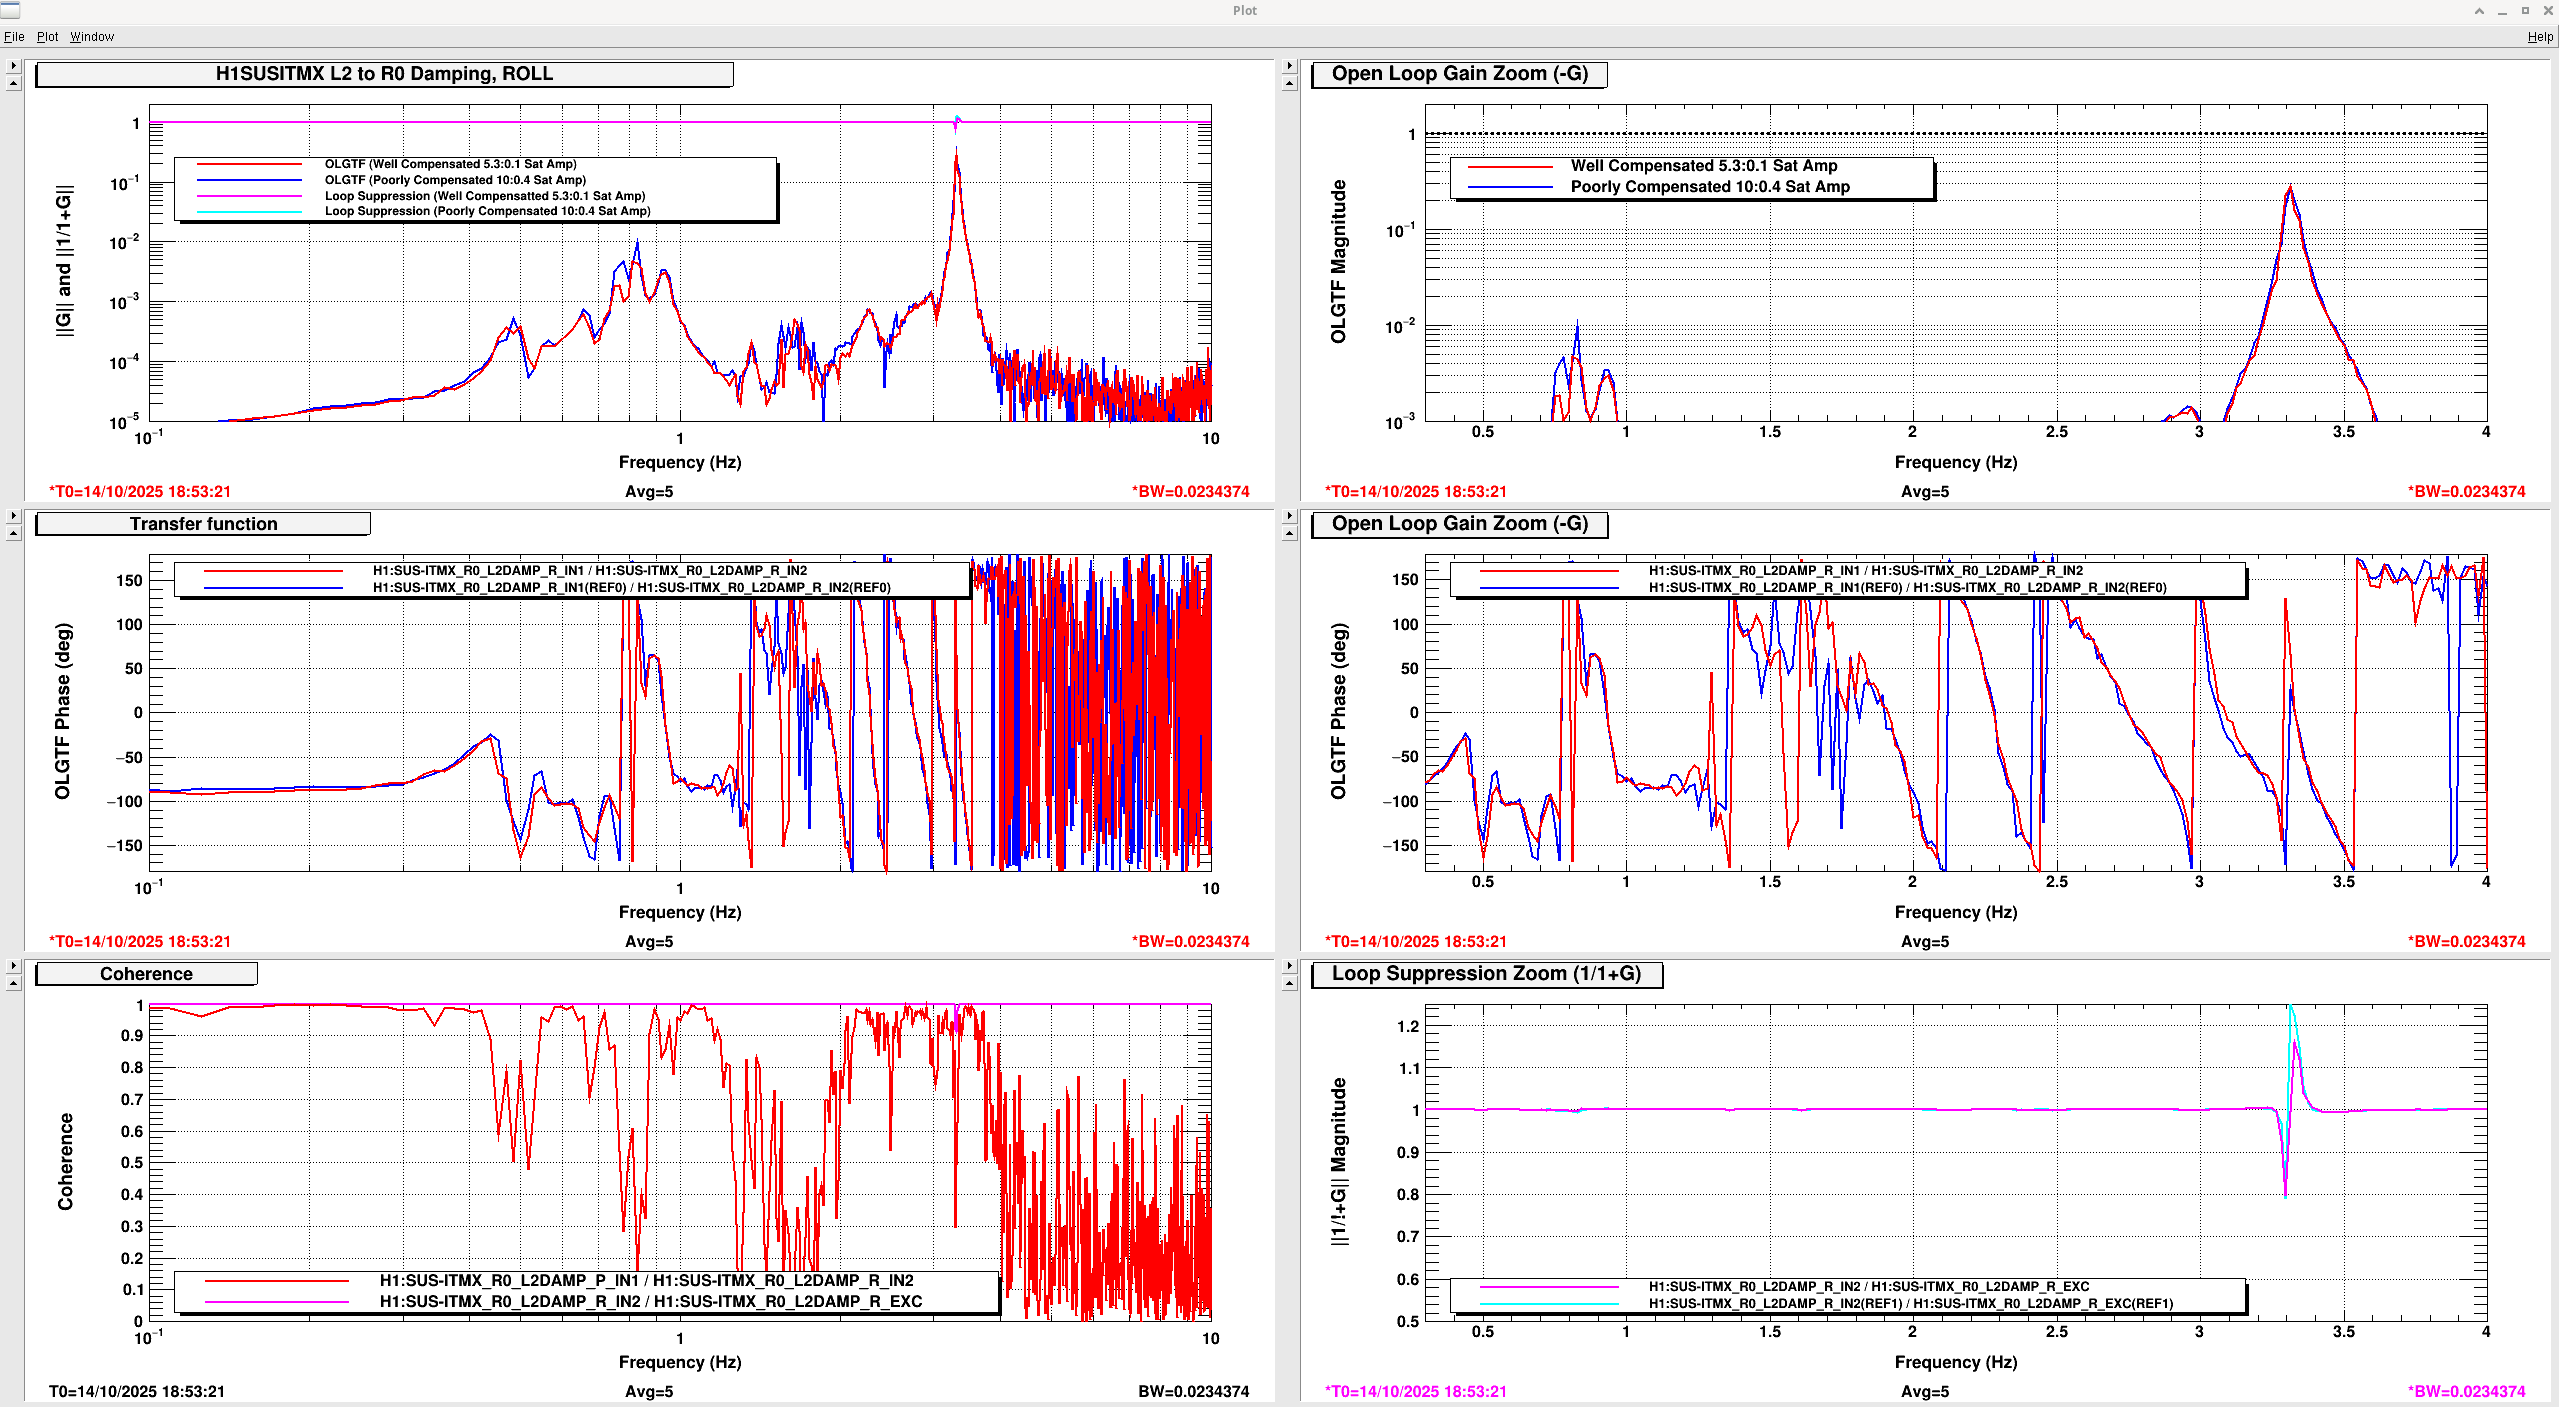Click up-arrow beside OLGTF Magnitude zoom plot
Viewport: 2559px width, 1407px height.
pyautogui.click(x=1289, y=83)
